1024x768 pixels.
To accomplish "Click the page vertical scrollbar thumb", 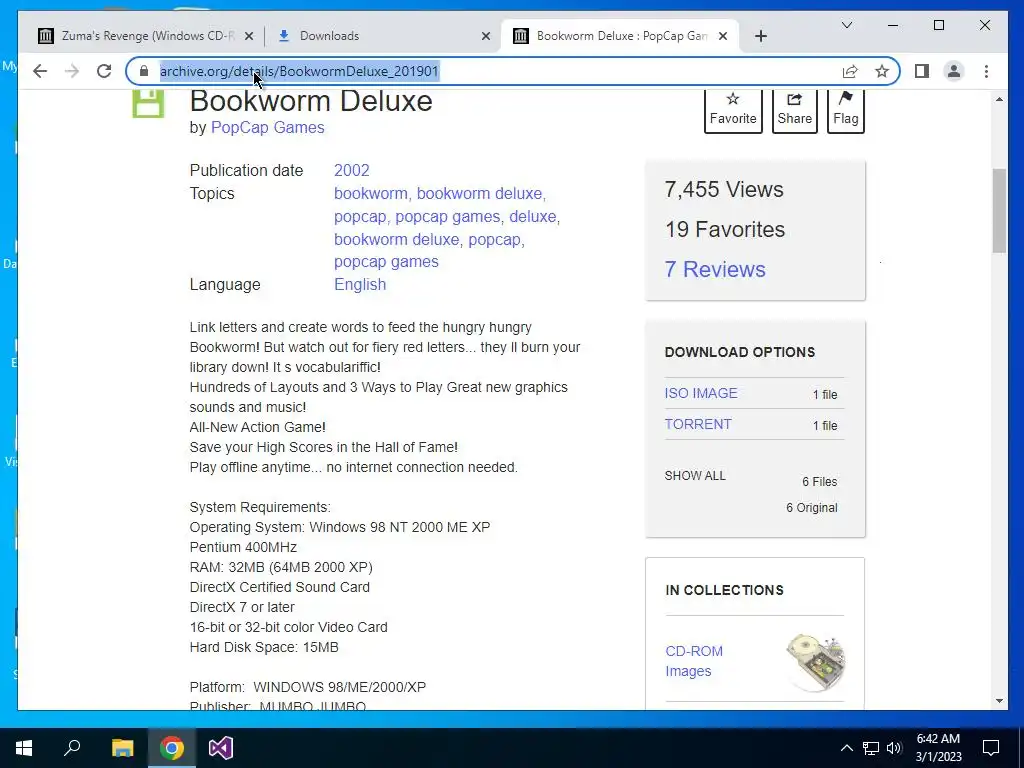I will (999, 210).
